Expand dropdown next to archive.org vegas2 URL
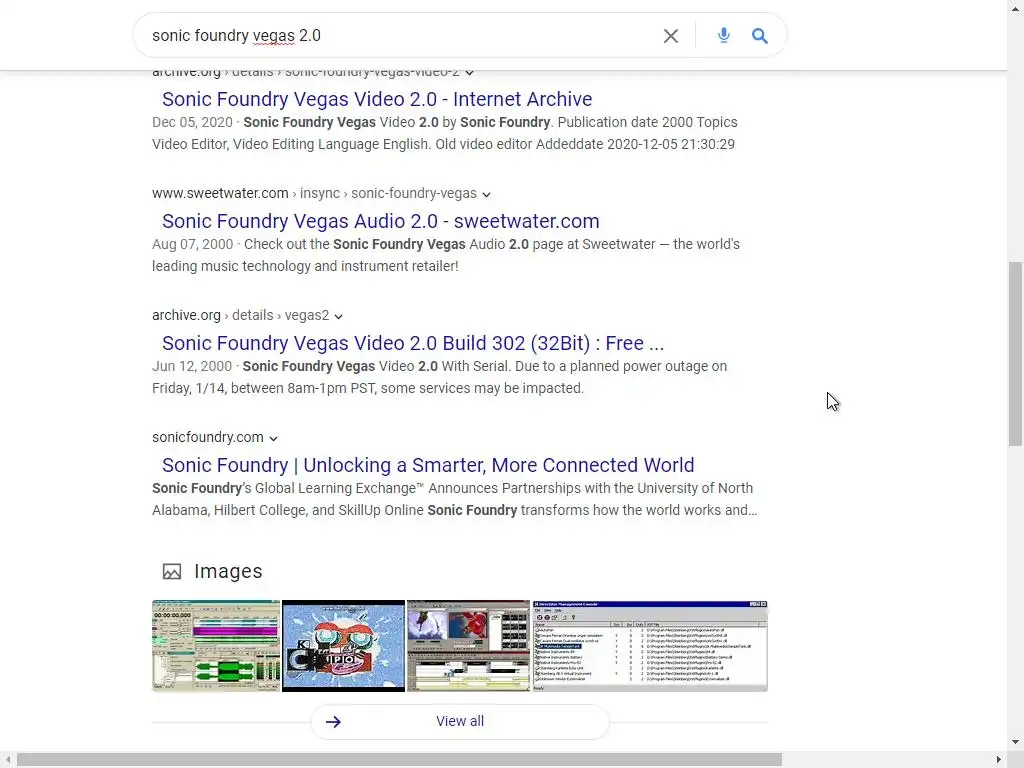The width and height of the screenshot is (1024, 768). coord(338,316)
